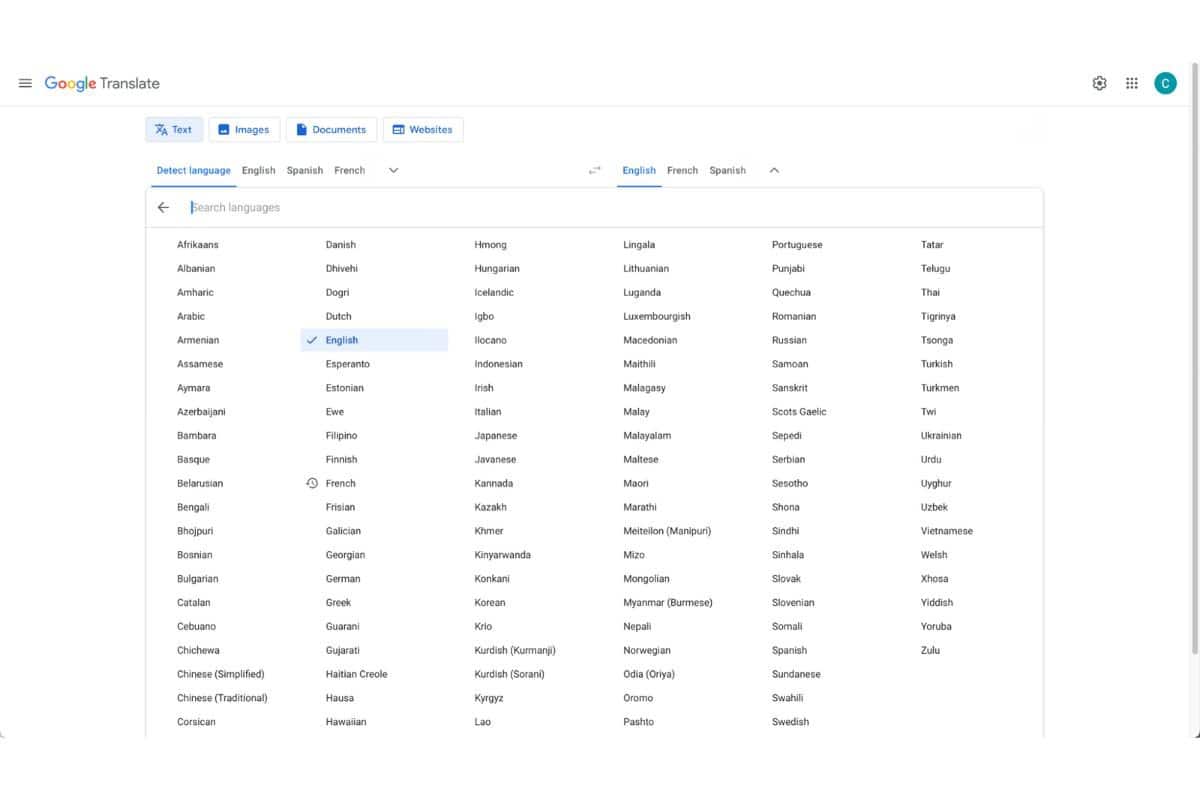Swap source and target languages
Screen dimensions: 1200x800
click(x=595, y=171)
